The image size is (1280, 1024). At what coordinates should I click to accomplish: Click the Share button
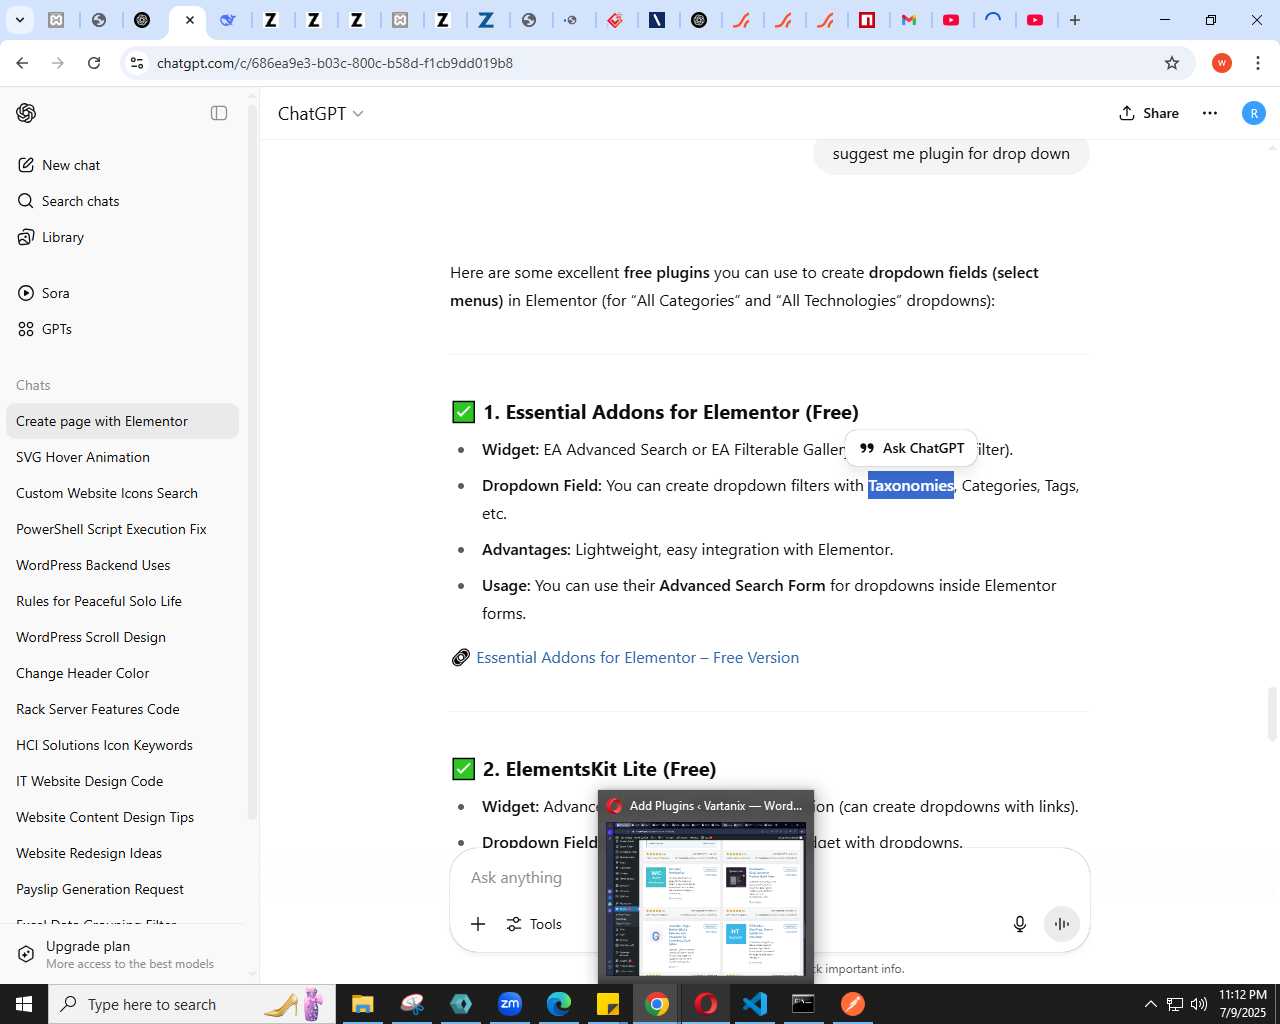tap(1149, 113)
